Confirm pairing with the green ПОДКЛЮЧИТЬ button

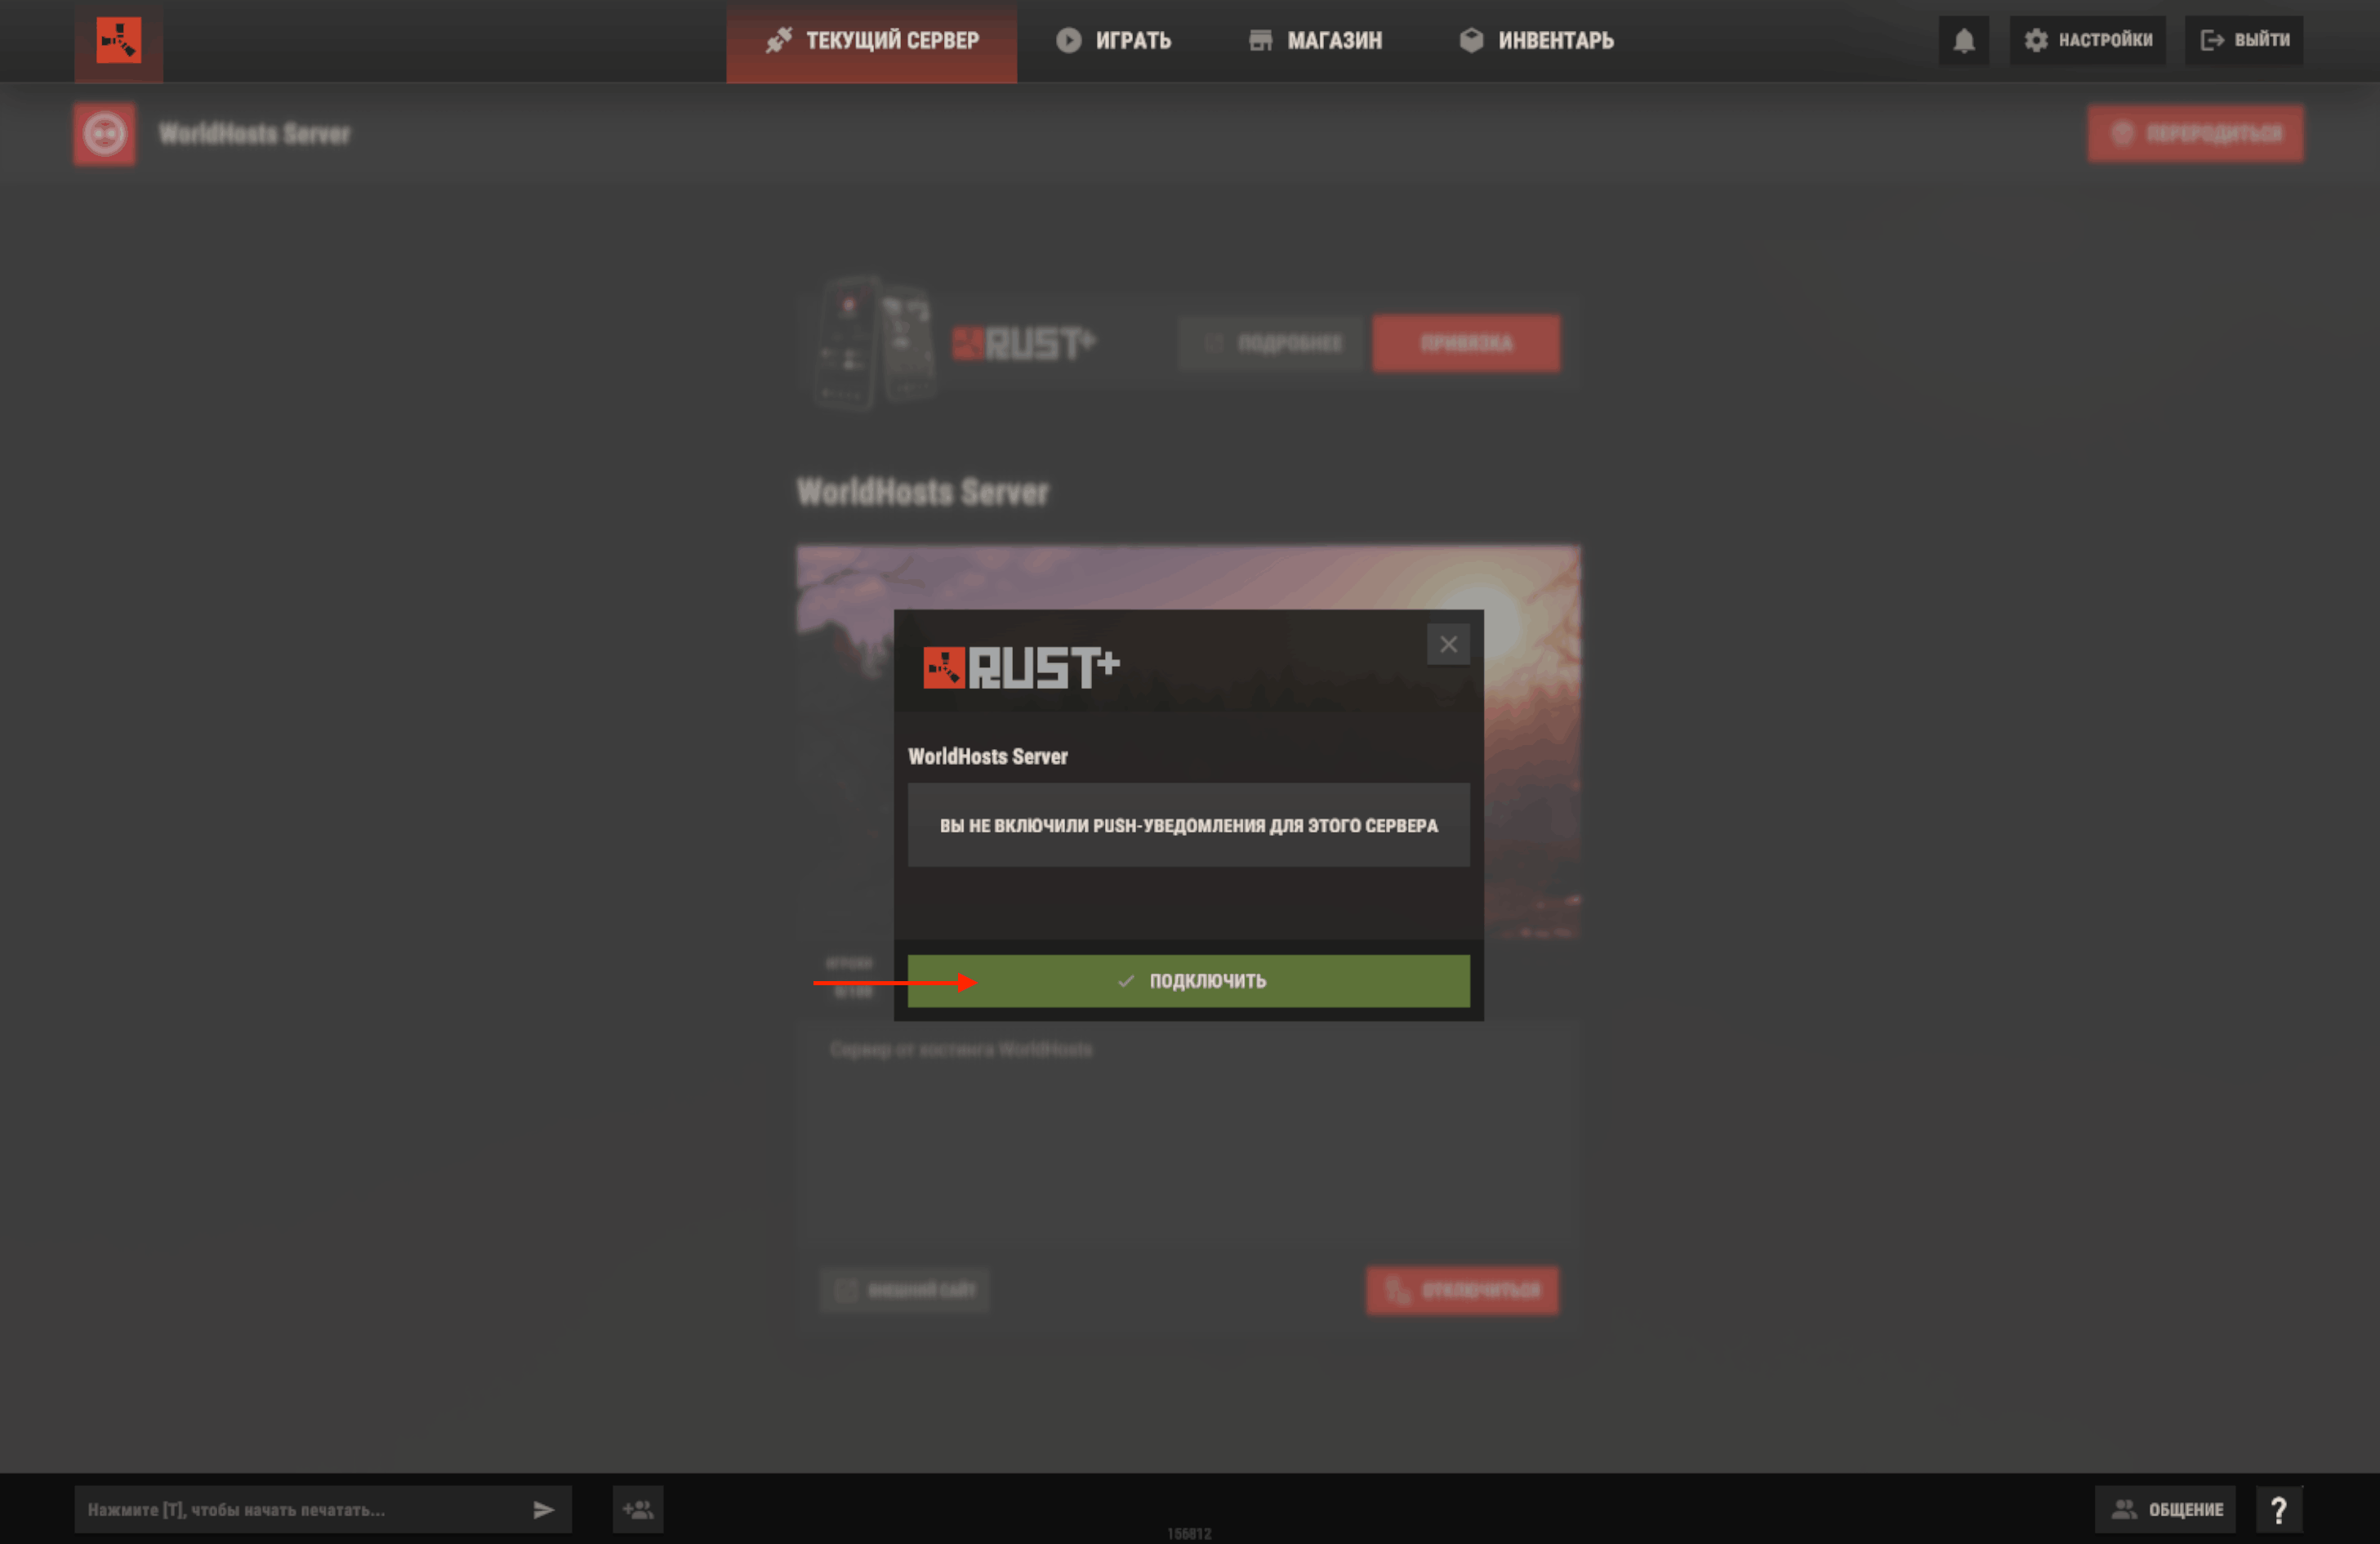(1189, 981)
